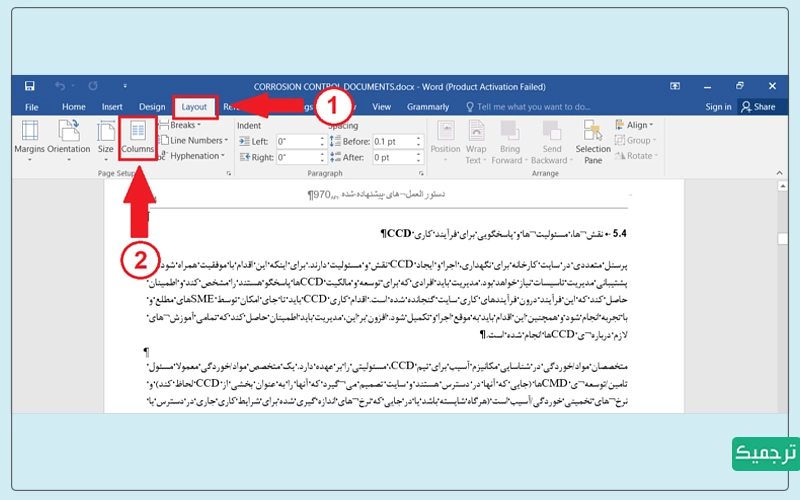800x500 pixels.
Task: Click the Send Backward button
Action: click(x=551, y=142)
